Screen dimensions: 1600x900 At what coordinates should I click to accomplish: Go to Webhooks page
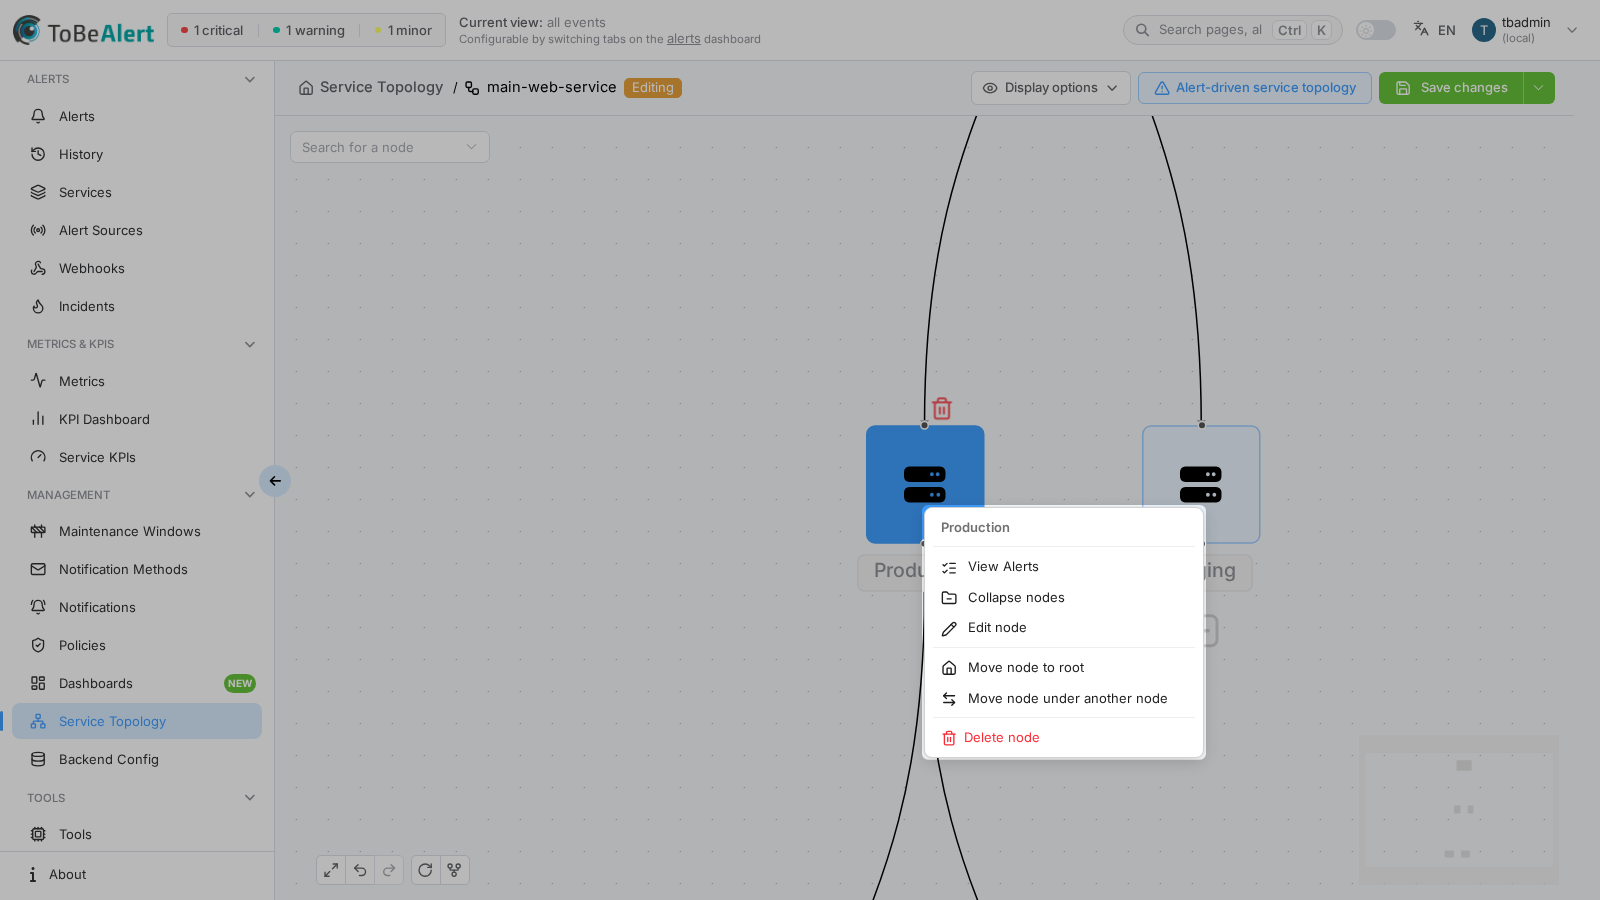[x=137, y=268]
